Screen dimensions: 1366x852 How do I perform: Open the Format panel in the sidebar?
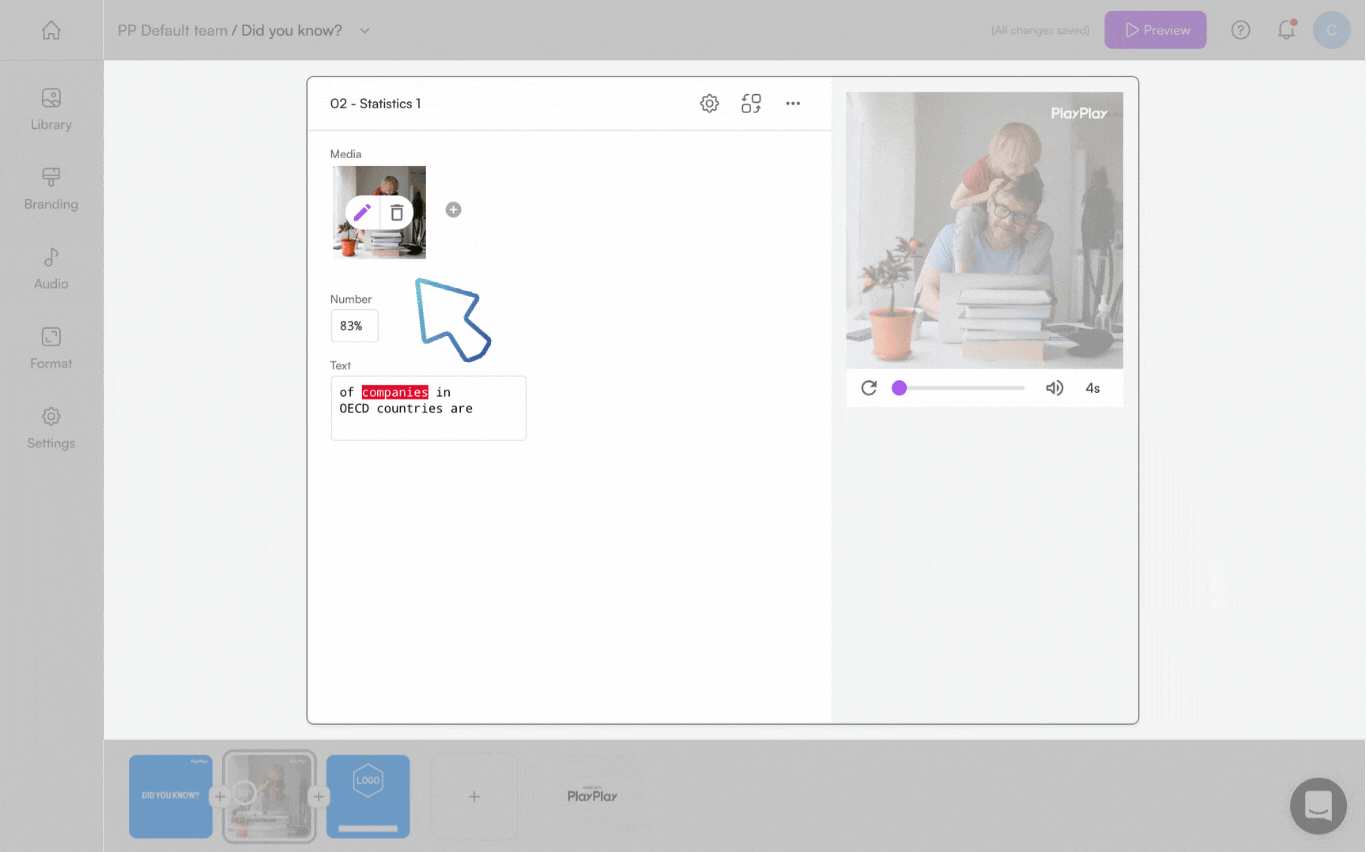50,348
